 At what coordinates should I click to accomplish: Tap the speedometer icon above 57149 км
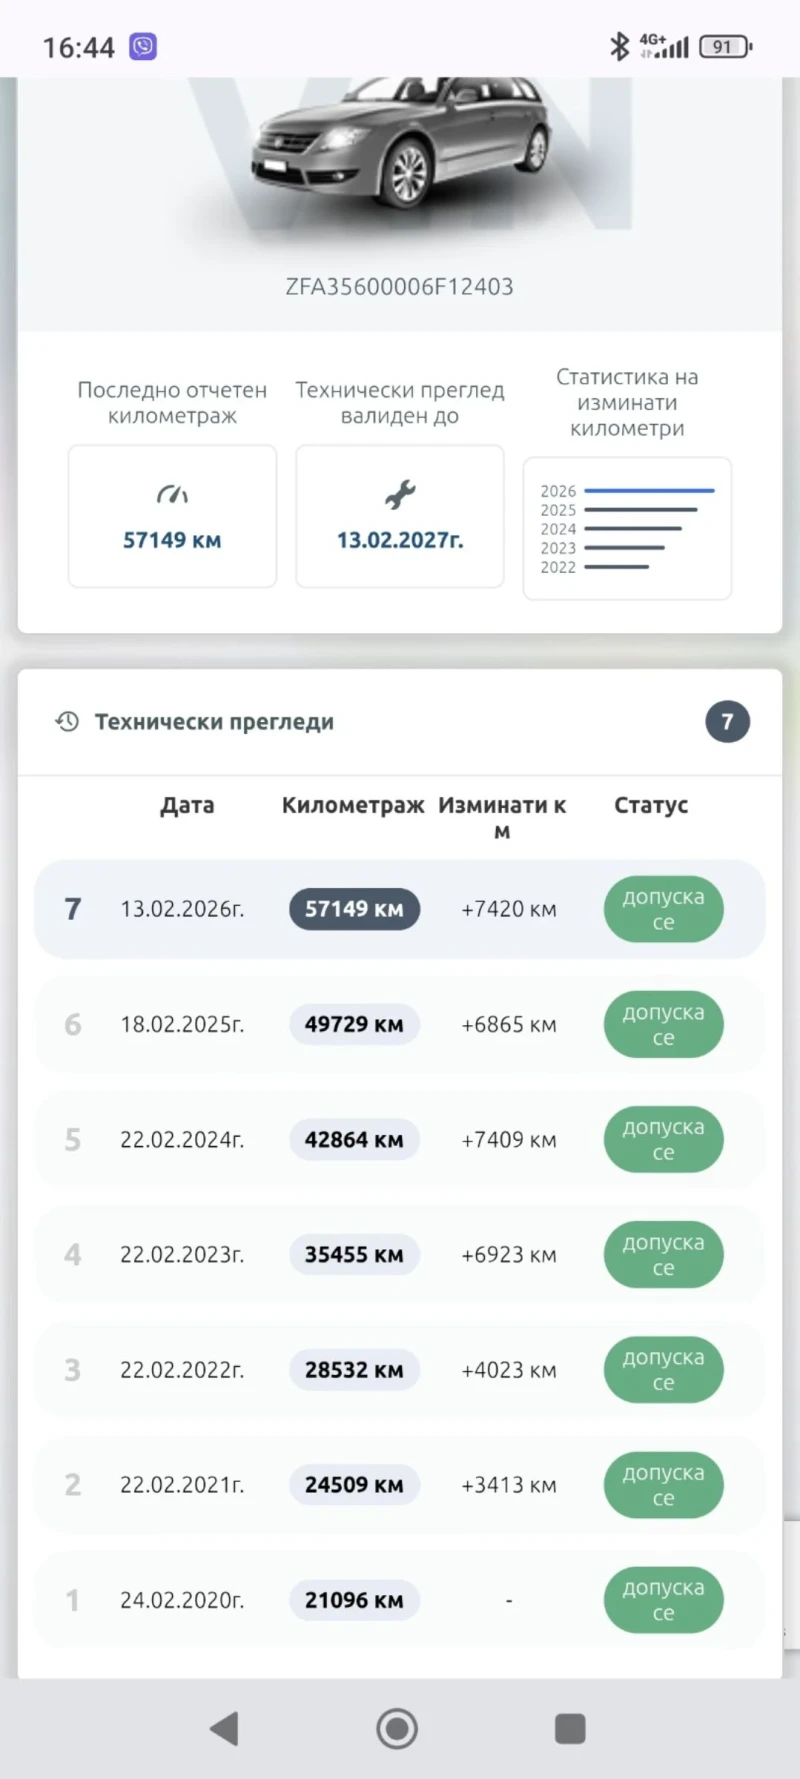[172, 494]
